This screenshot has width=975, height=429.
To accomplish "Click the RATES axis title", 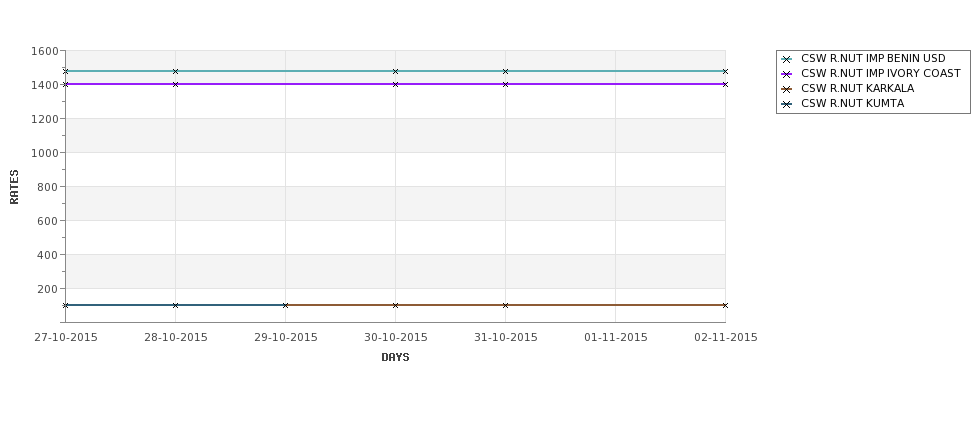I will point(15,186).
